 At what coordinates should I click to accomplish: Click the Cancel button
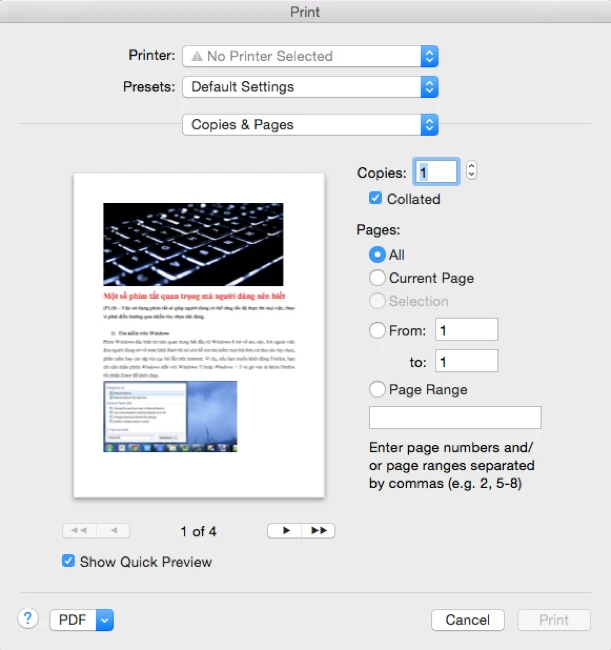click(x=467, y=620)
